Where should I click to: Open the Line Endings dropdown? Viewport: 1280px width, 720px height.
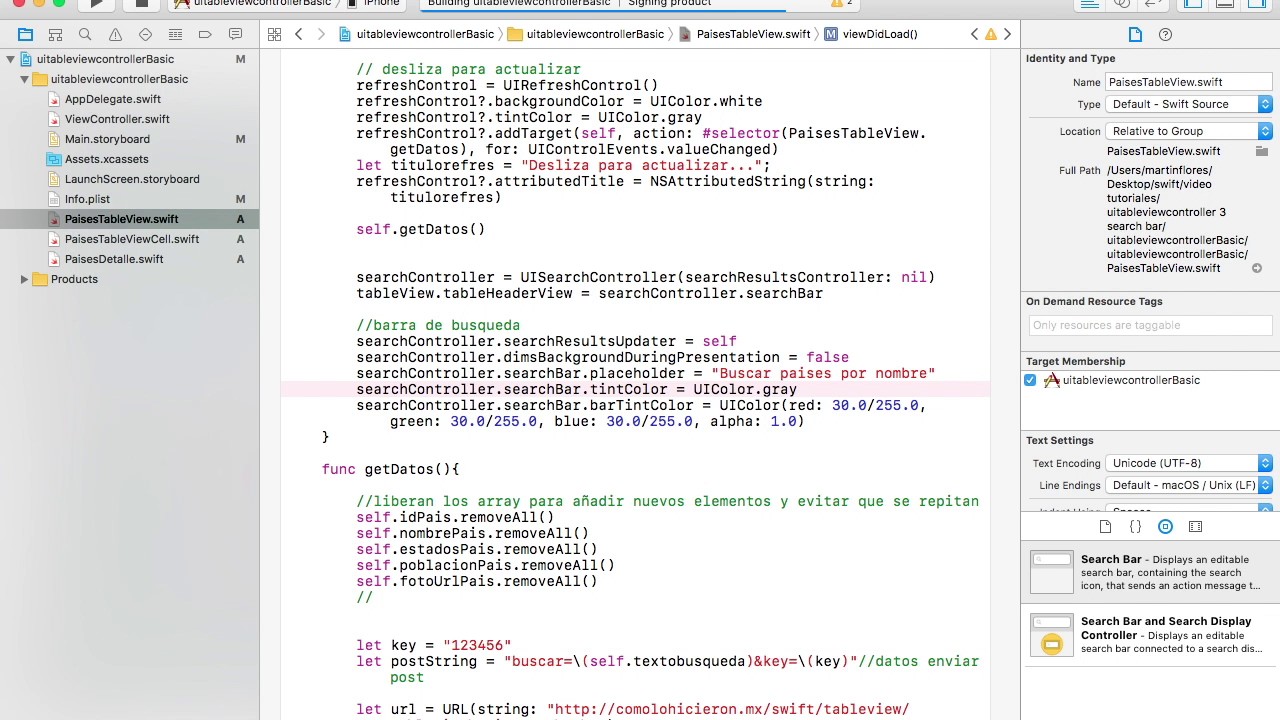click(1188, 485)
